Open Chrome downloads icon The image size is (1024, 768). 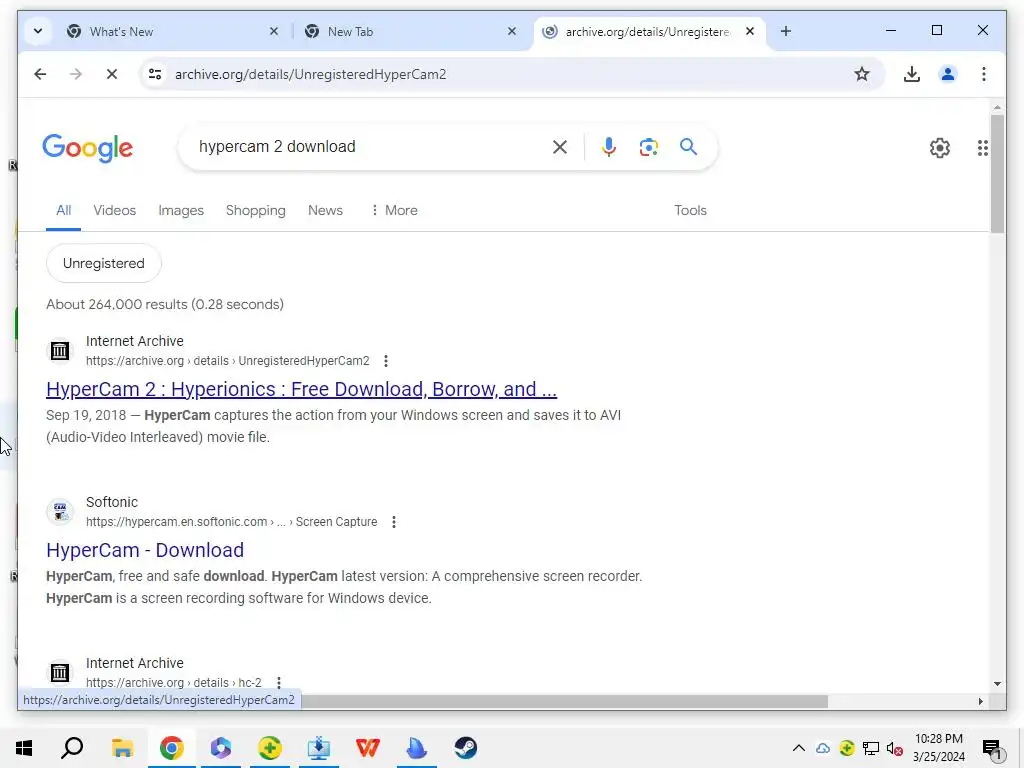point(912,74)
